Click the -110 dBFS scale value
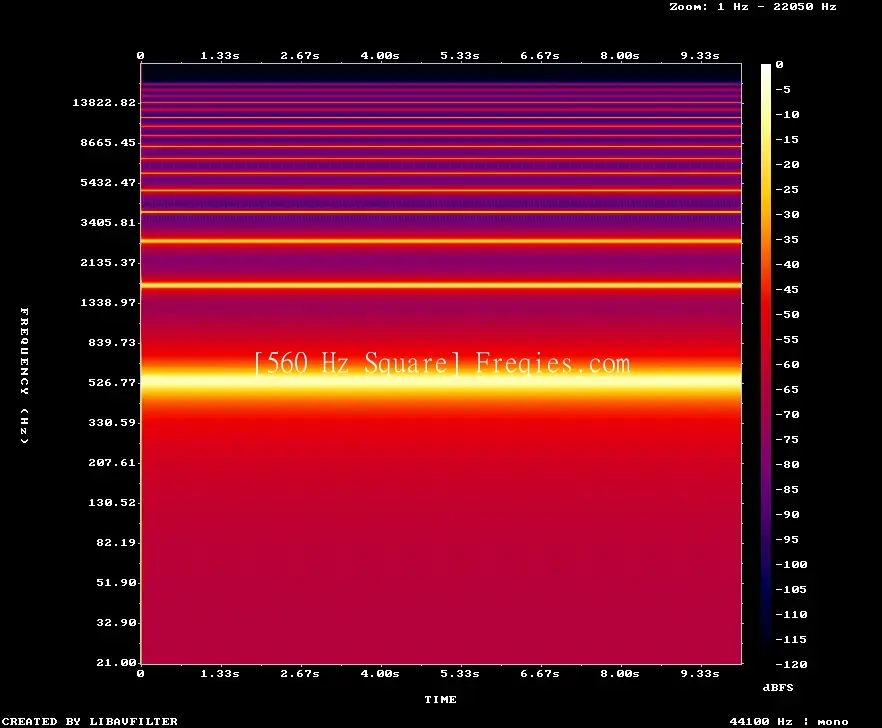Viewport: 882px width, 728px height. point(791,614)
